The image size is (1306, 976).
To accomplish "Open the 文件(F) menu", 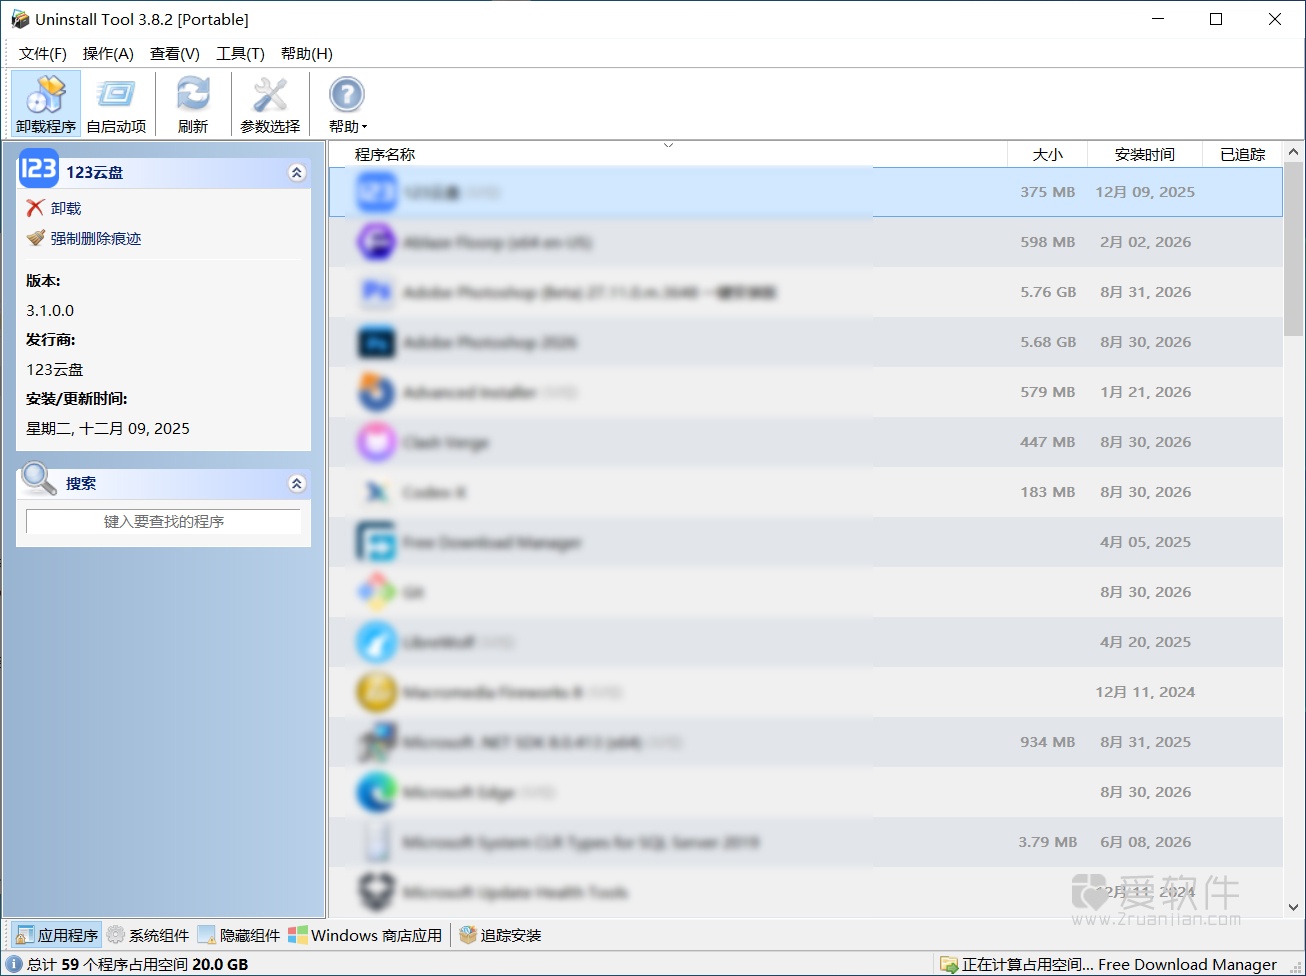I will (x=42, y=54).
